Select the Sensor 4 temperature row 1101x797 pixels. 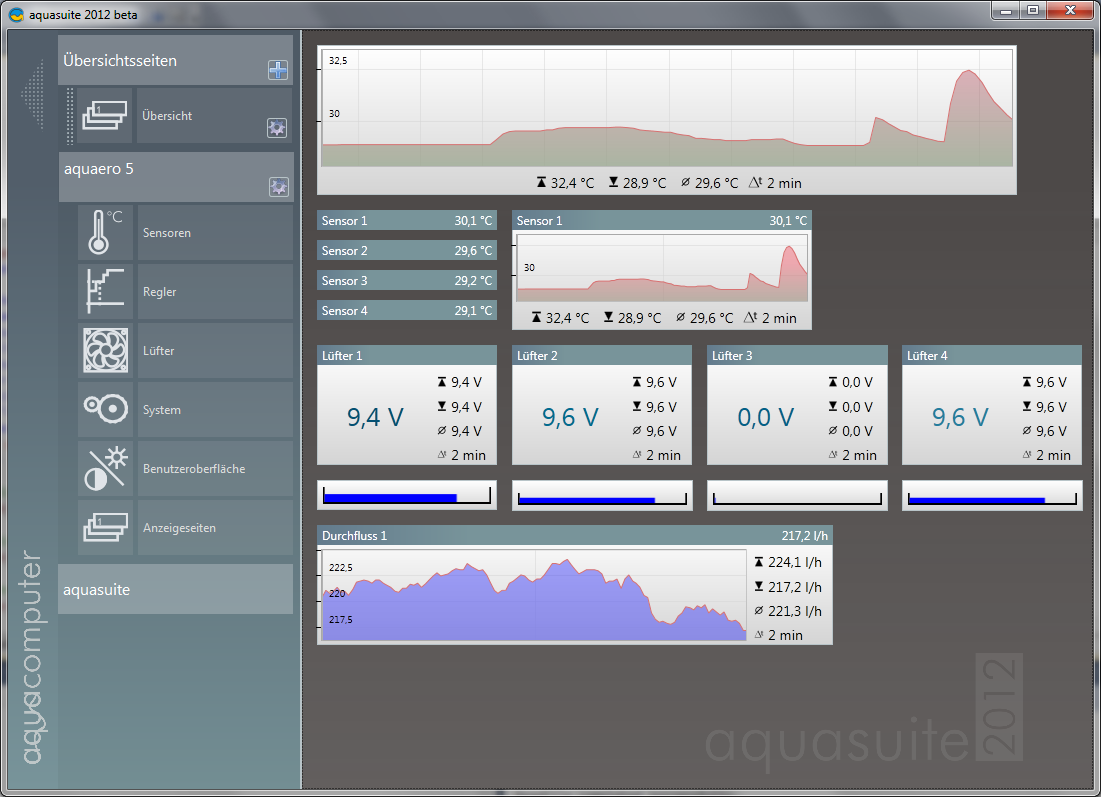(x=406, y=311)
